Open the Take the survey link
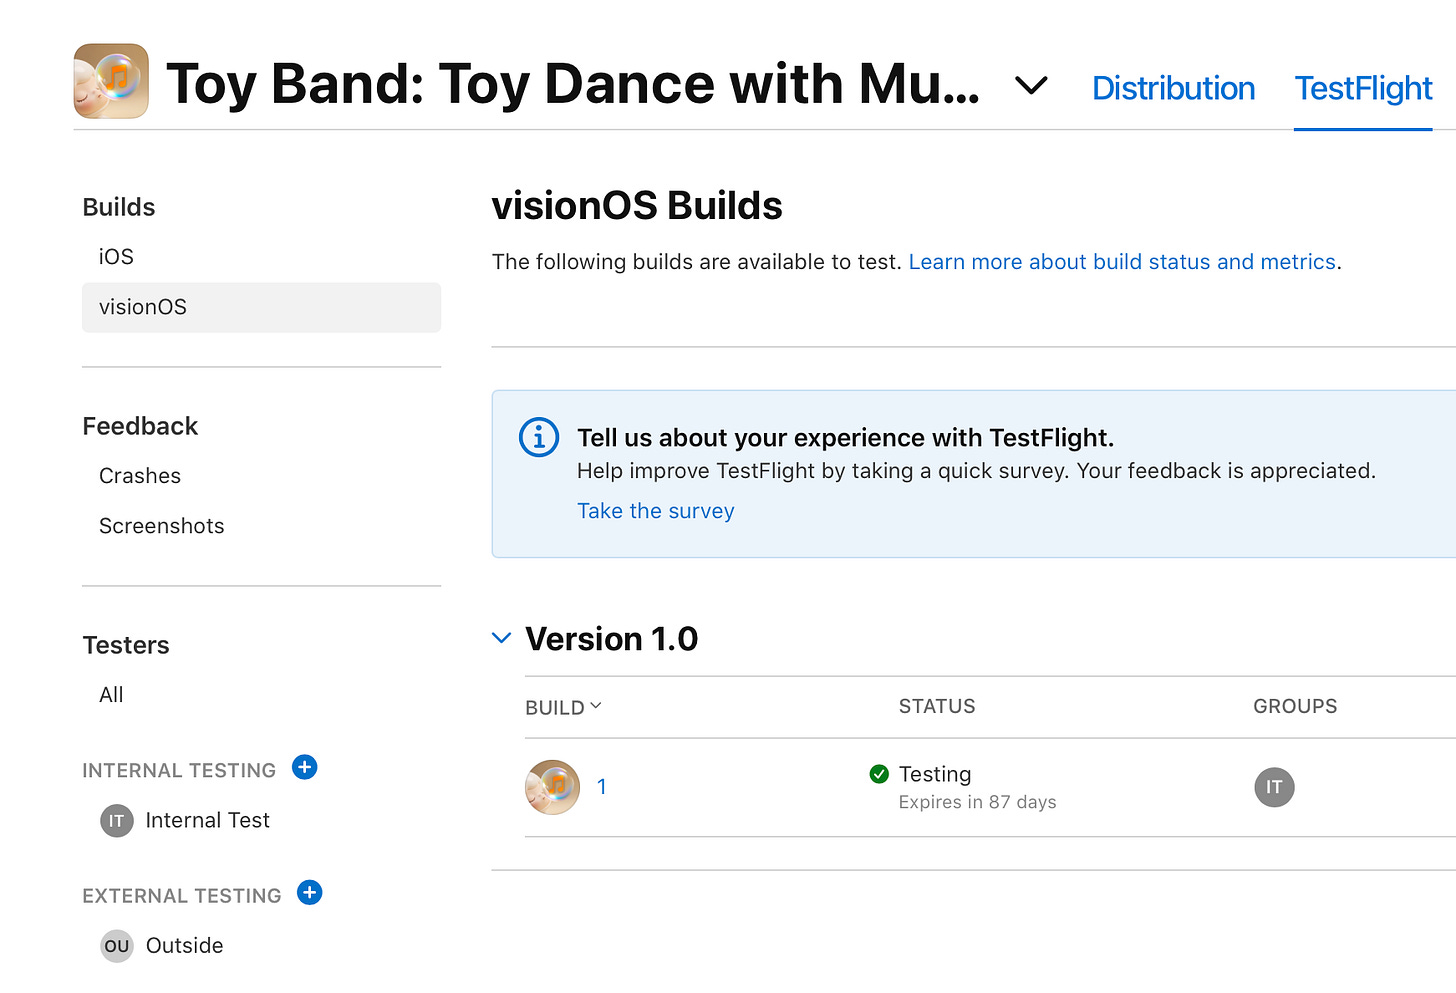The height and width of the screenshot is (993, 1456). (655, 510)
